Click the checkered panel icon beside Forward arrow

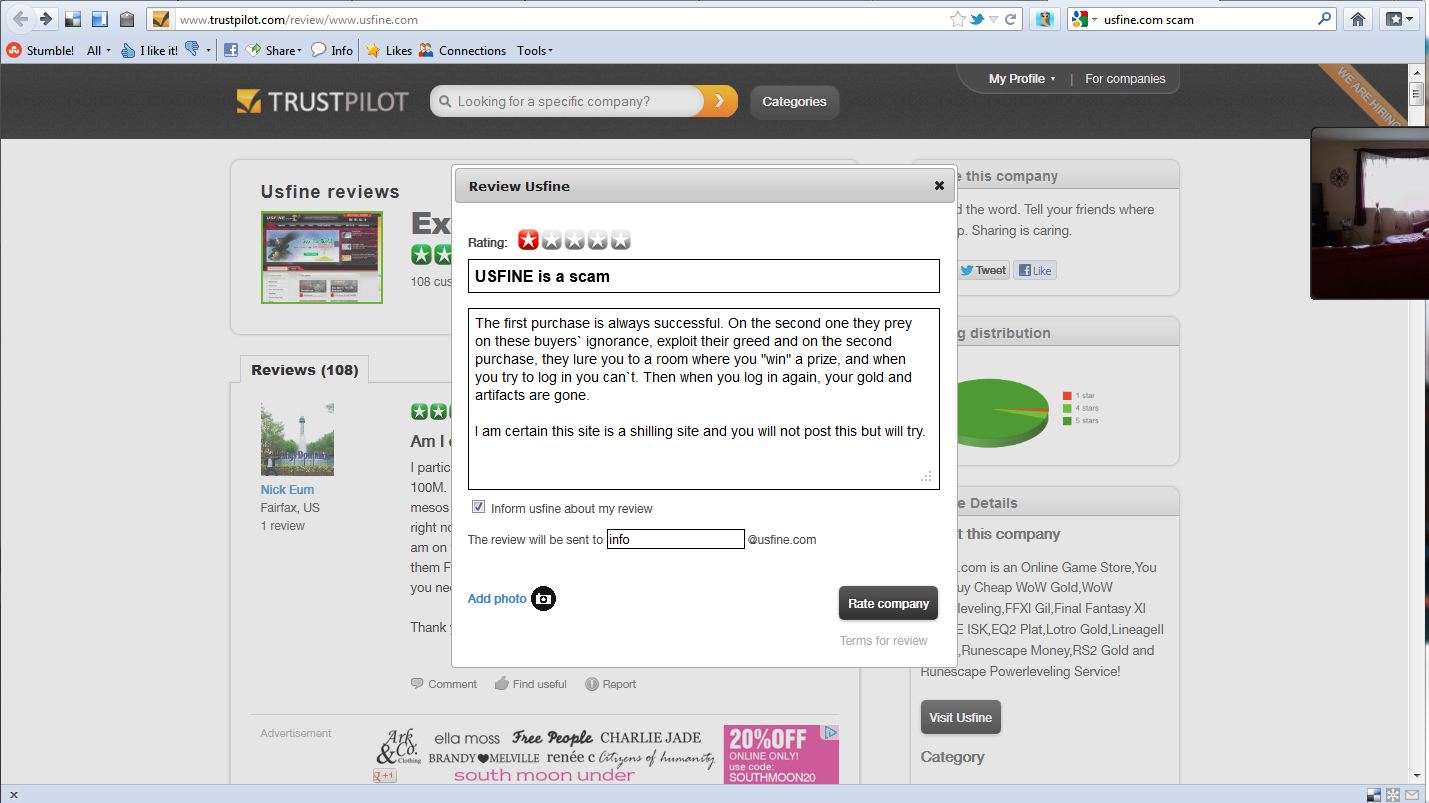click(x=73, y=19)
